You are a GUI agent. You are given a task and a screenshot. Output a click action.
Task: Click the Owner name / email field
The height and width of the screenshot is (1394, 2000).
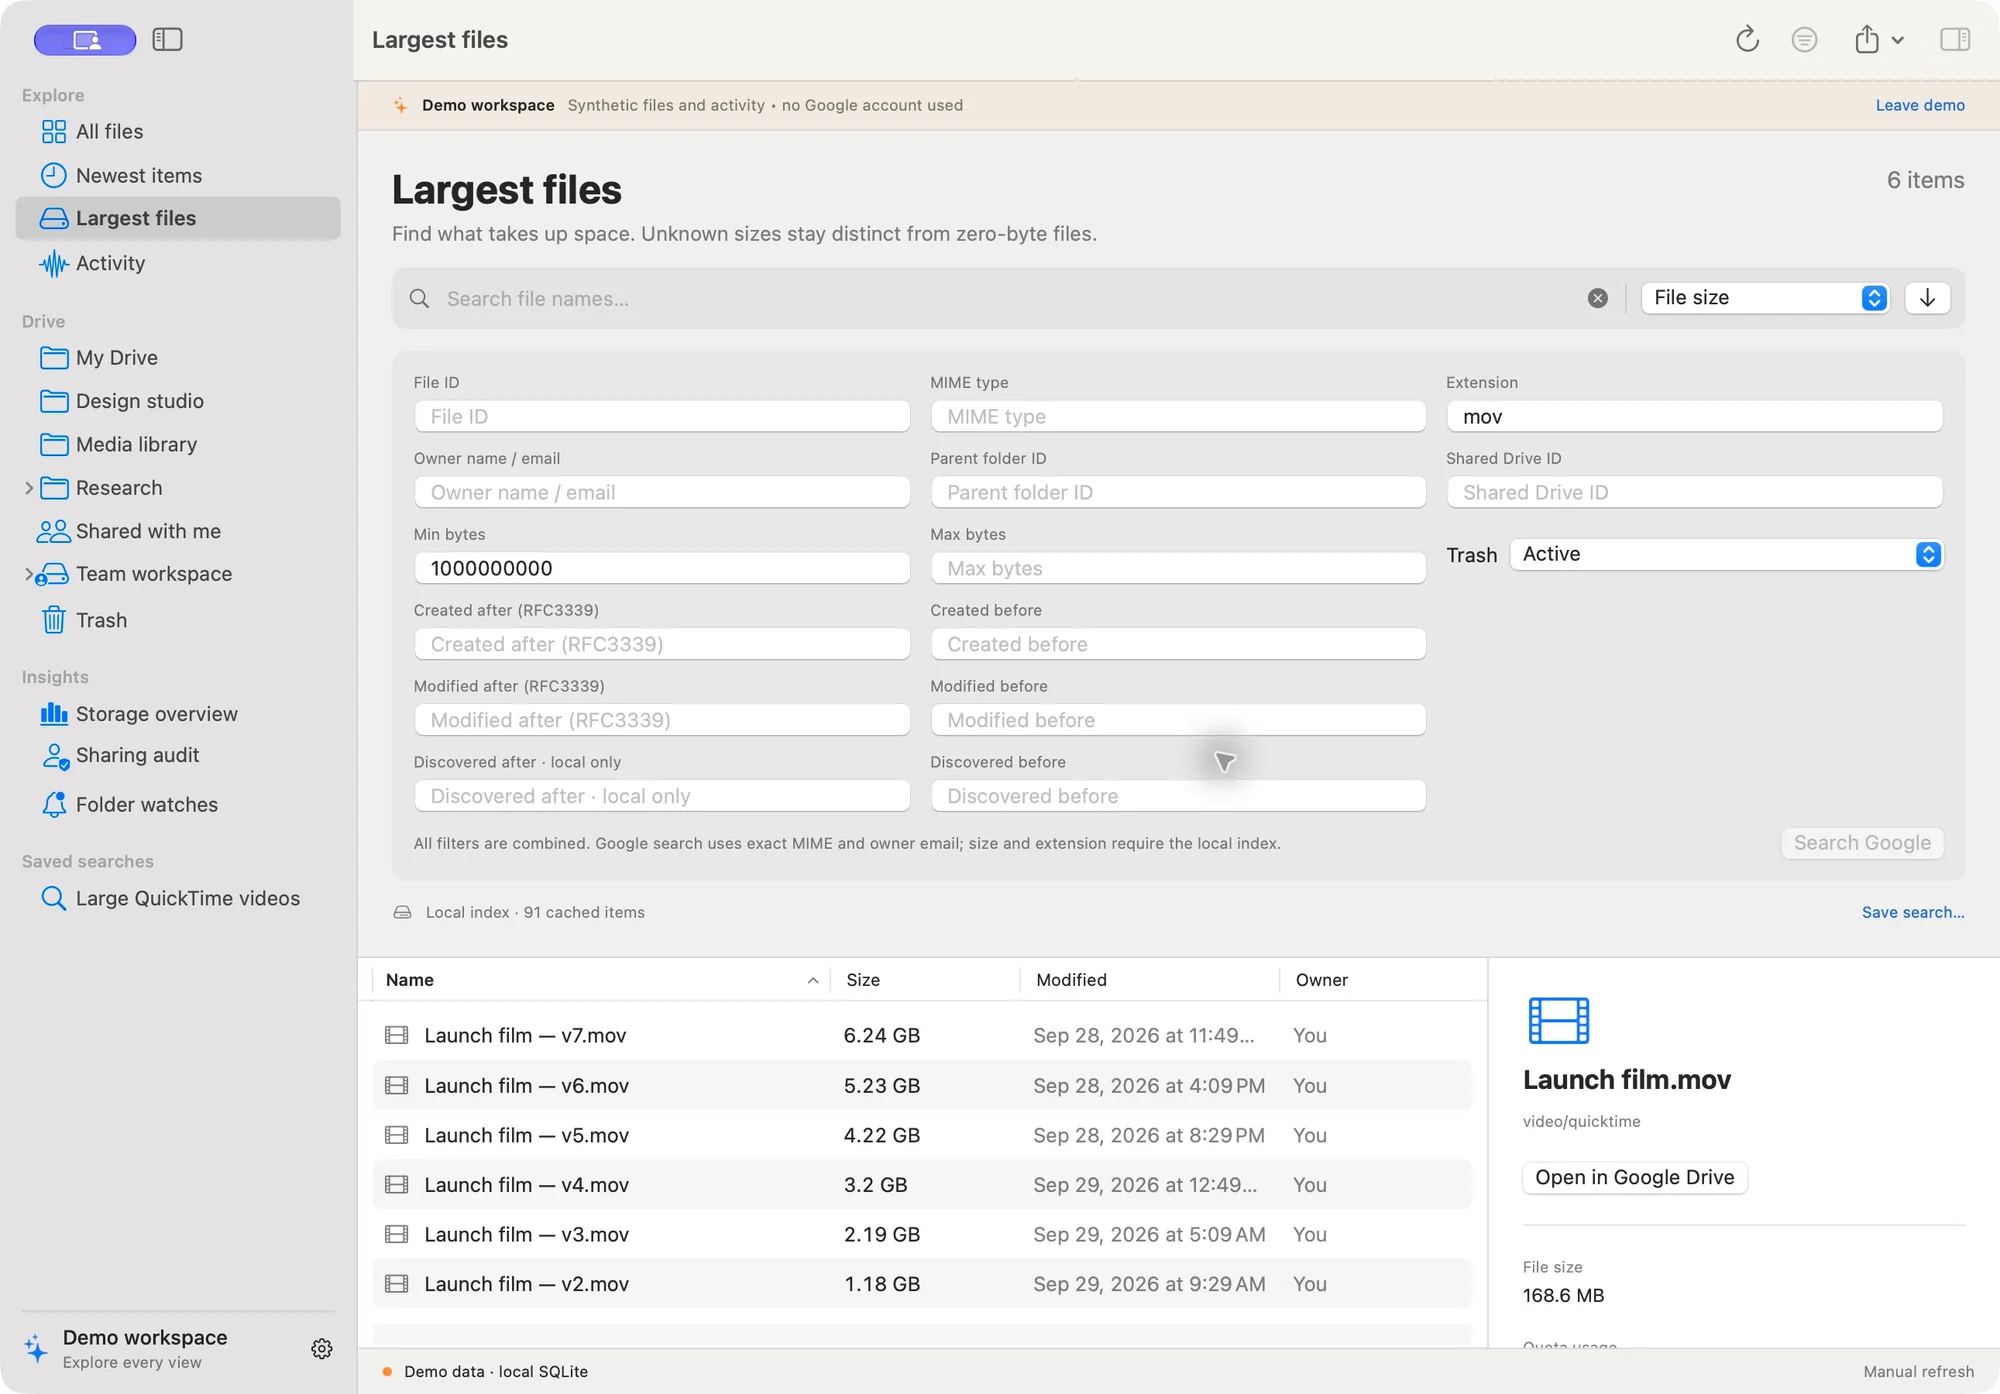pos(662,492)
